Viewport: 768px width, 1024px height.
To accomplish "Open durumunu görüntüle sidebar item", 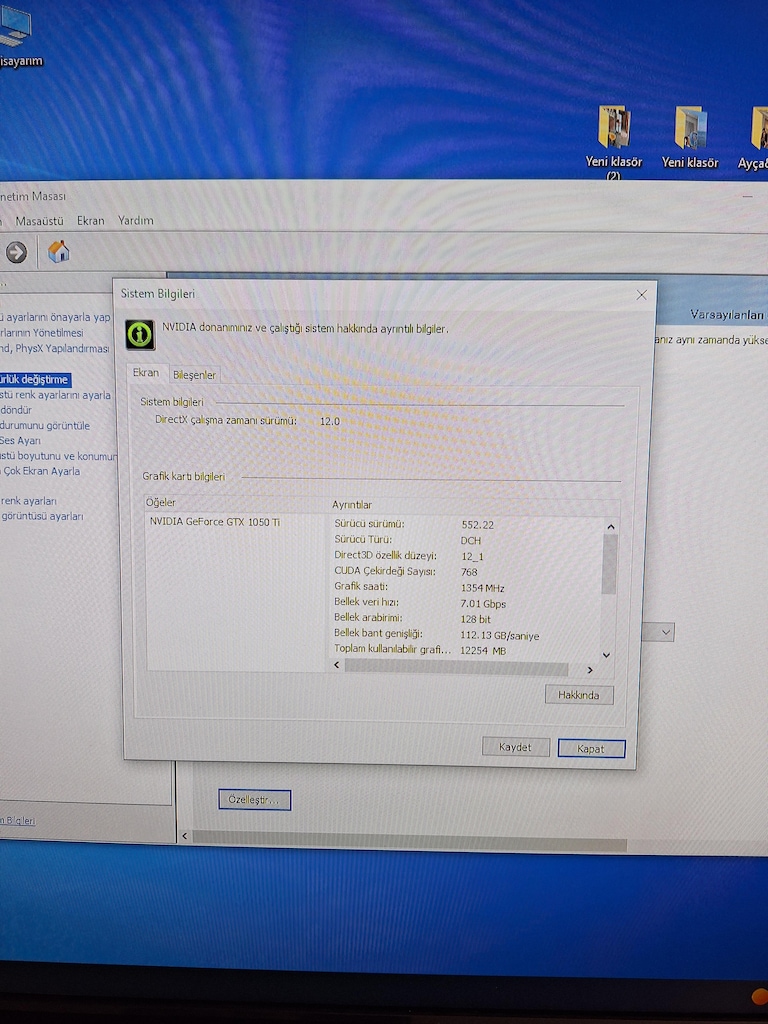I will [45, 426].
